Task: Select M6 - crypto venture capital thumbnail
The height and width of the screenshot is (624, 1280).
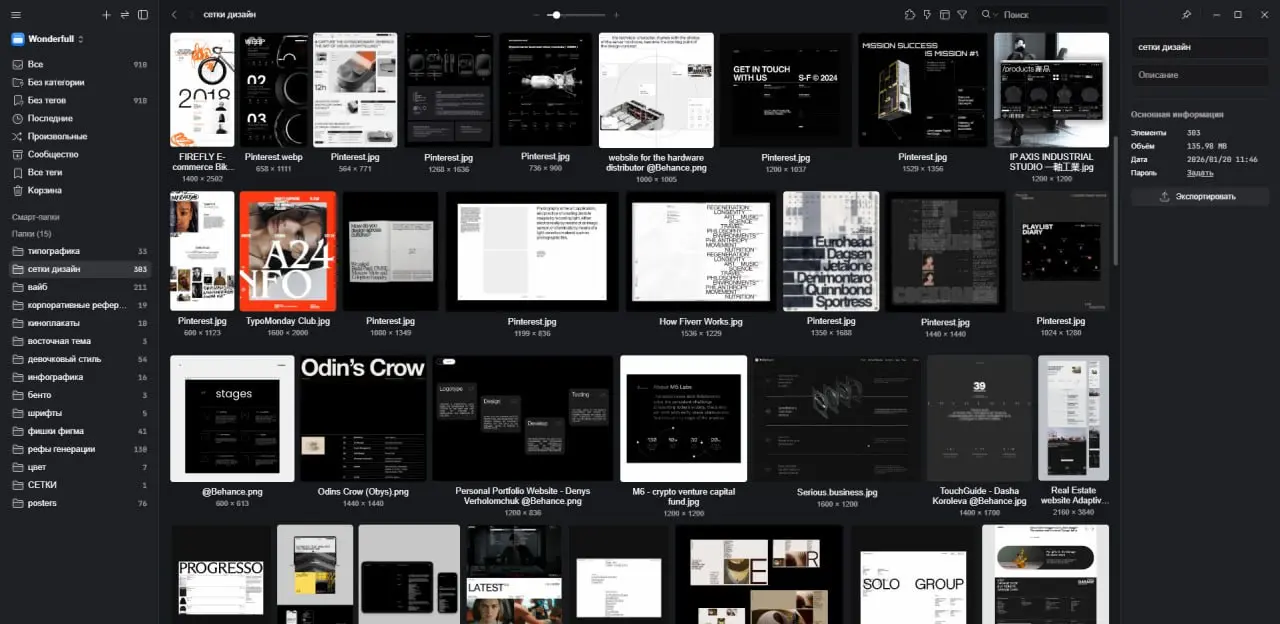Action: [683, 418]
